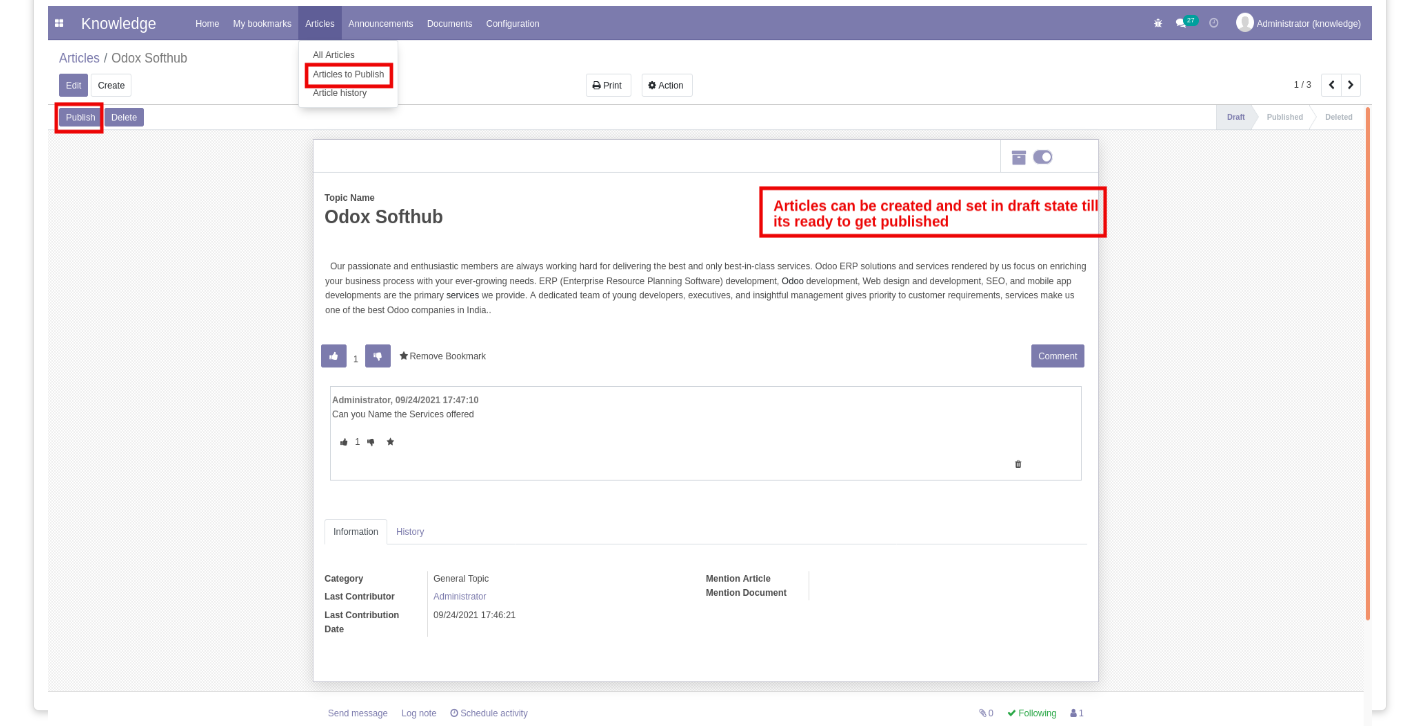This screenshot has width=1406, height=726.
Task: Delete the comment using the trash icon
Action: click(x=1018, y=464)
